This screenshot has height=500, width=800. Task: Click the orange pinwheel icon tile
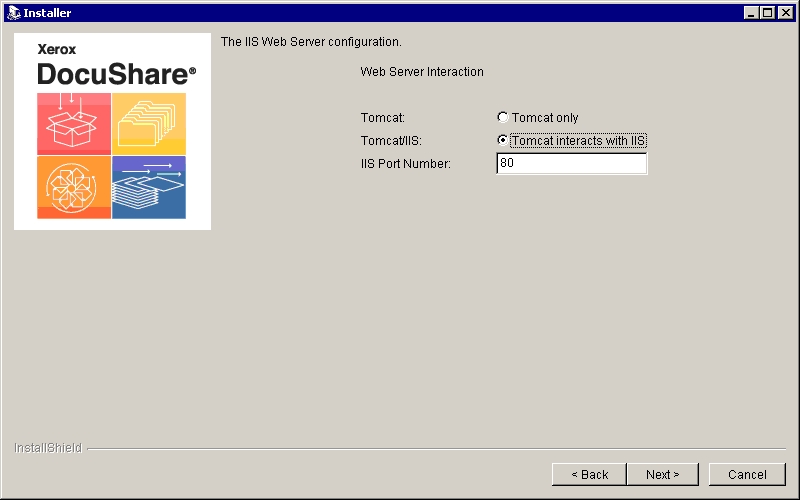(x=74, y=187)
